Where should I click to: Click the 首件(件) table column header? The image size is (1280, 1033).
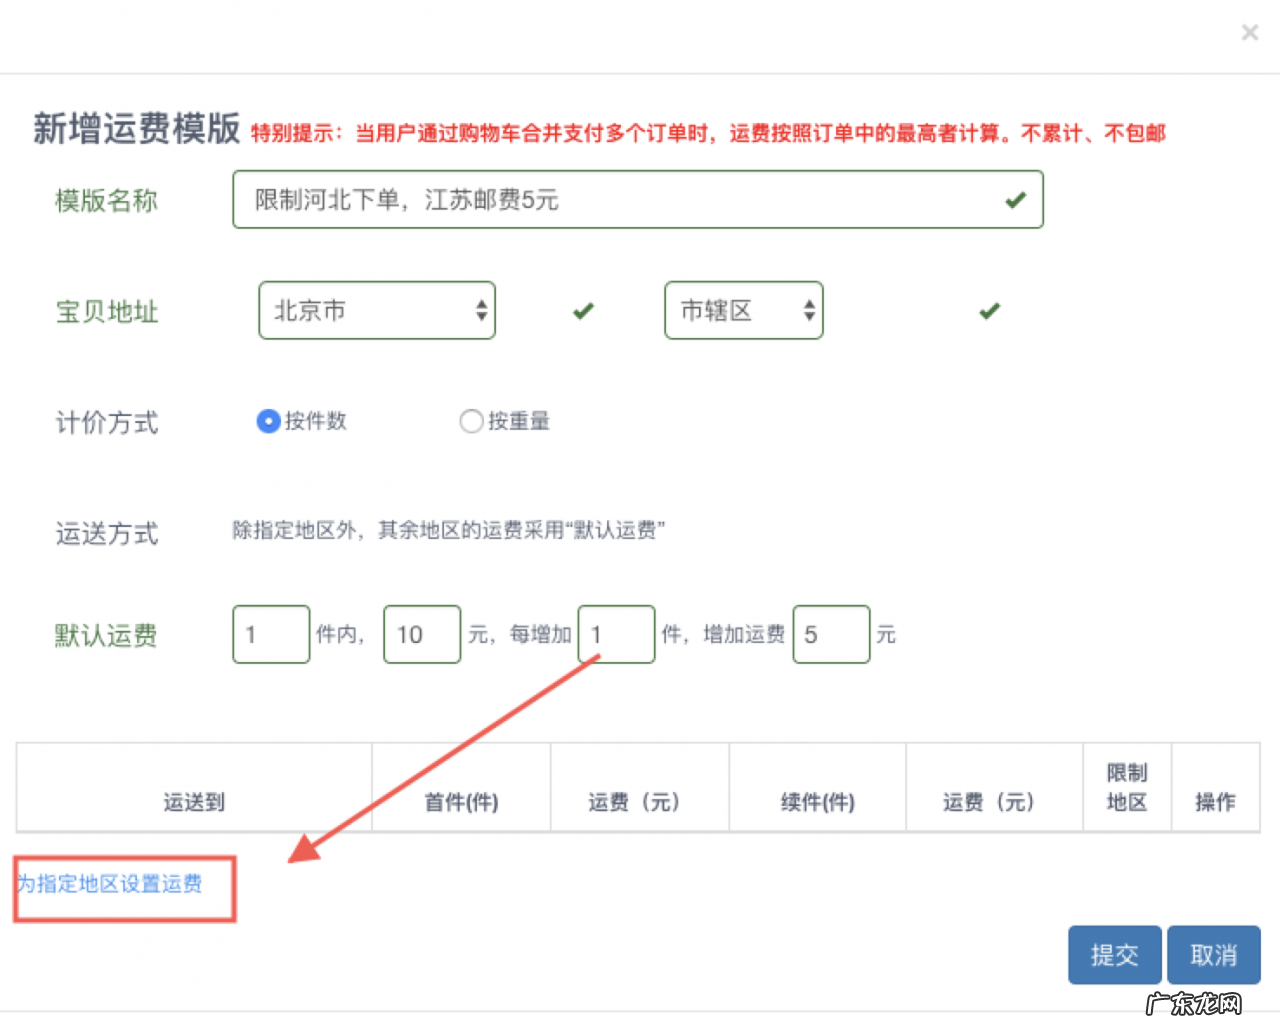click(x=461, y=802)
